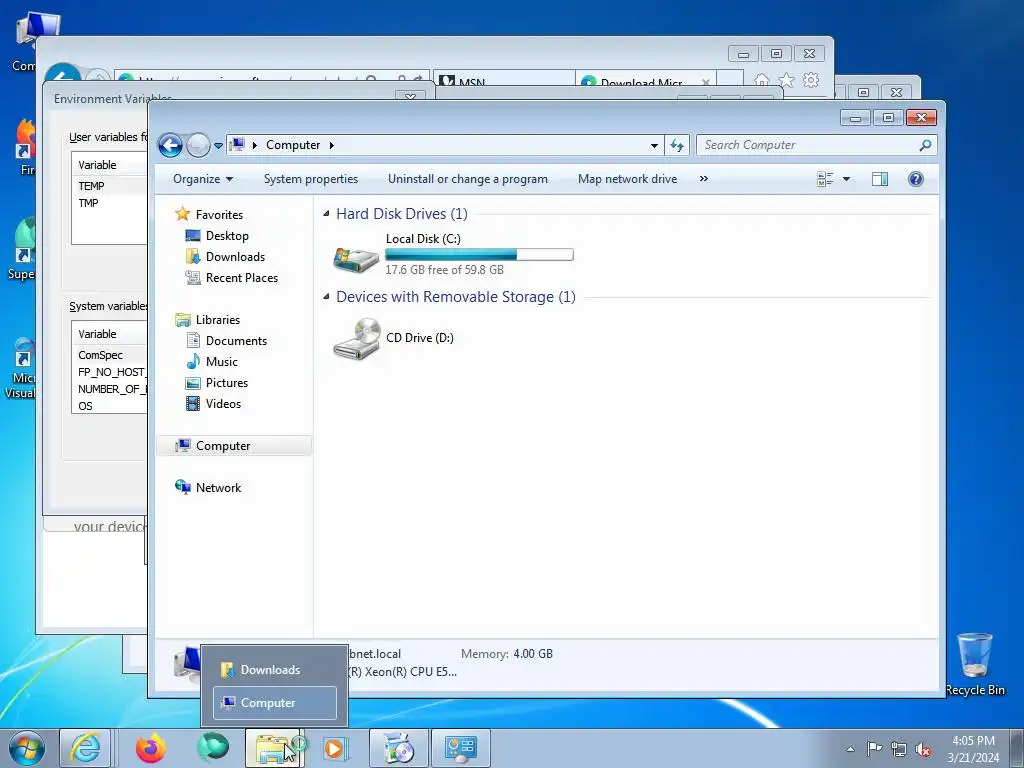Collapse Devices with Removable Storage group
The height and width of the screenshot is (768, 1024).
coord(326,296)
